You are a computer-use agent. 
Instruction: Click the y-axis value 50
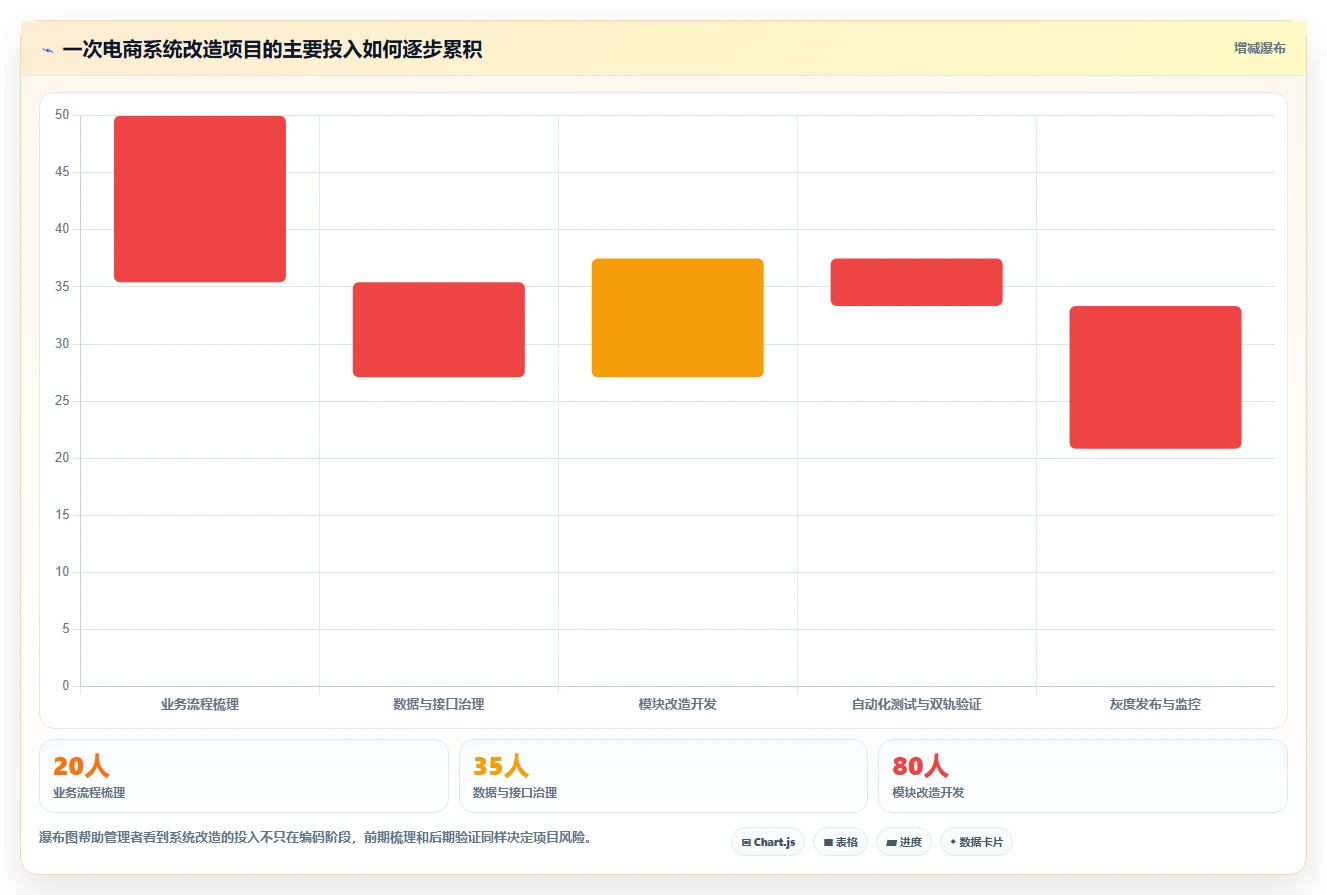click(62, 115)
